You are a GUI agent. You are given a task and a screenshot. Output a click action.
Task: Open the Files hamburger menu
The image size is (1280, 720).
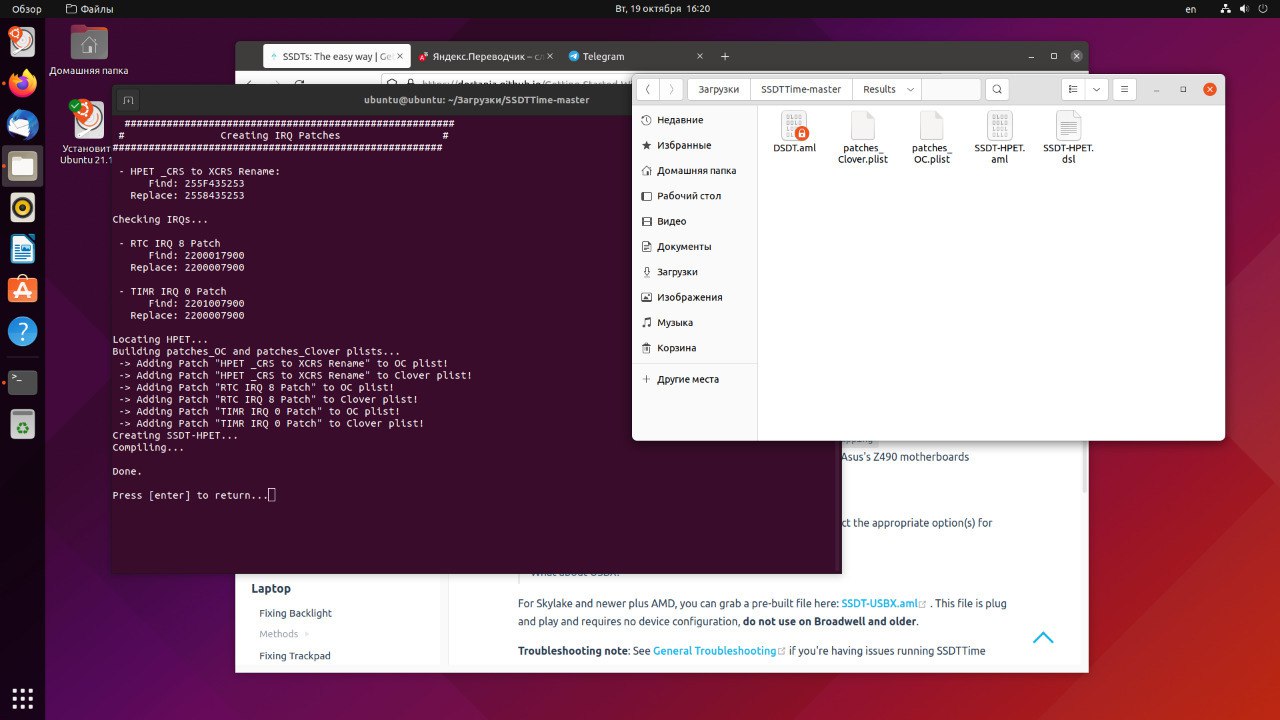coord(1125,89)
